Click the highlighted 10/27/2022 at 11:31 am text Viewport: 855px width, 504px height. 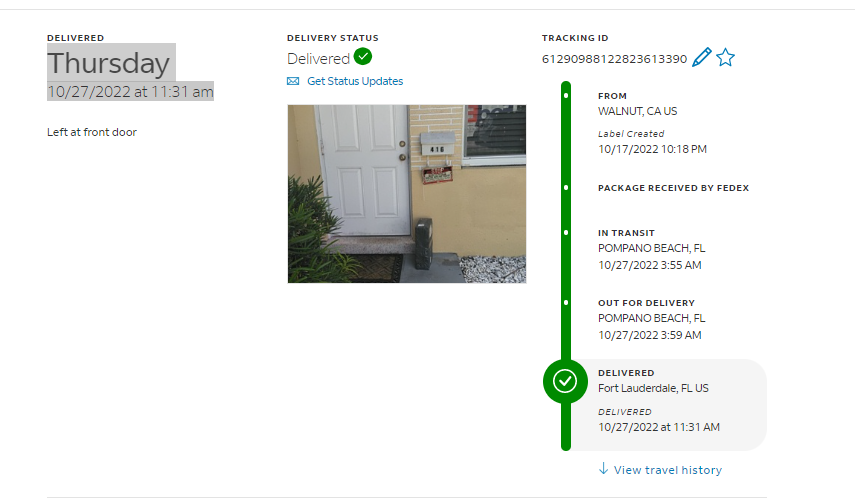point(130,92)
